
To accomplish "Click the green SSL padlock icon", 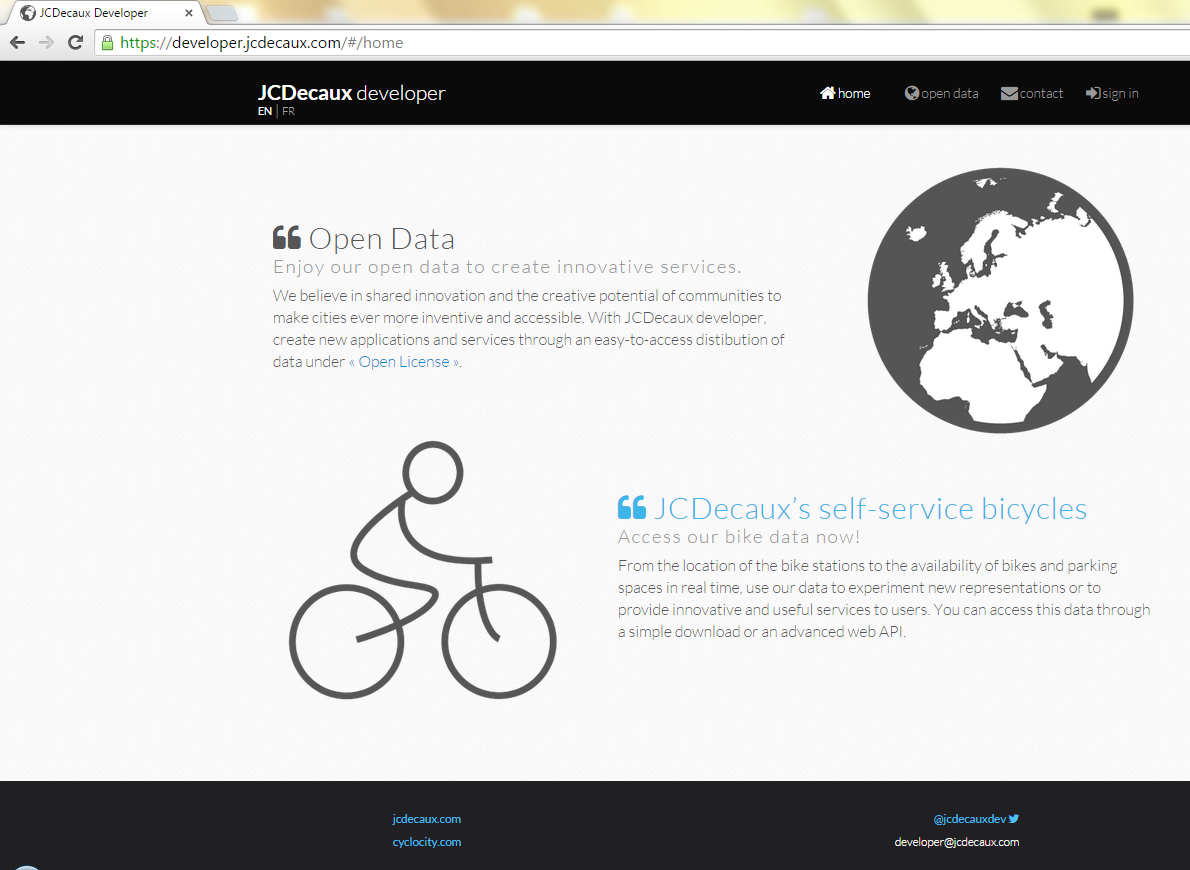I will tap(108, 43).
